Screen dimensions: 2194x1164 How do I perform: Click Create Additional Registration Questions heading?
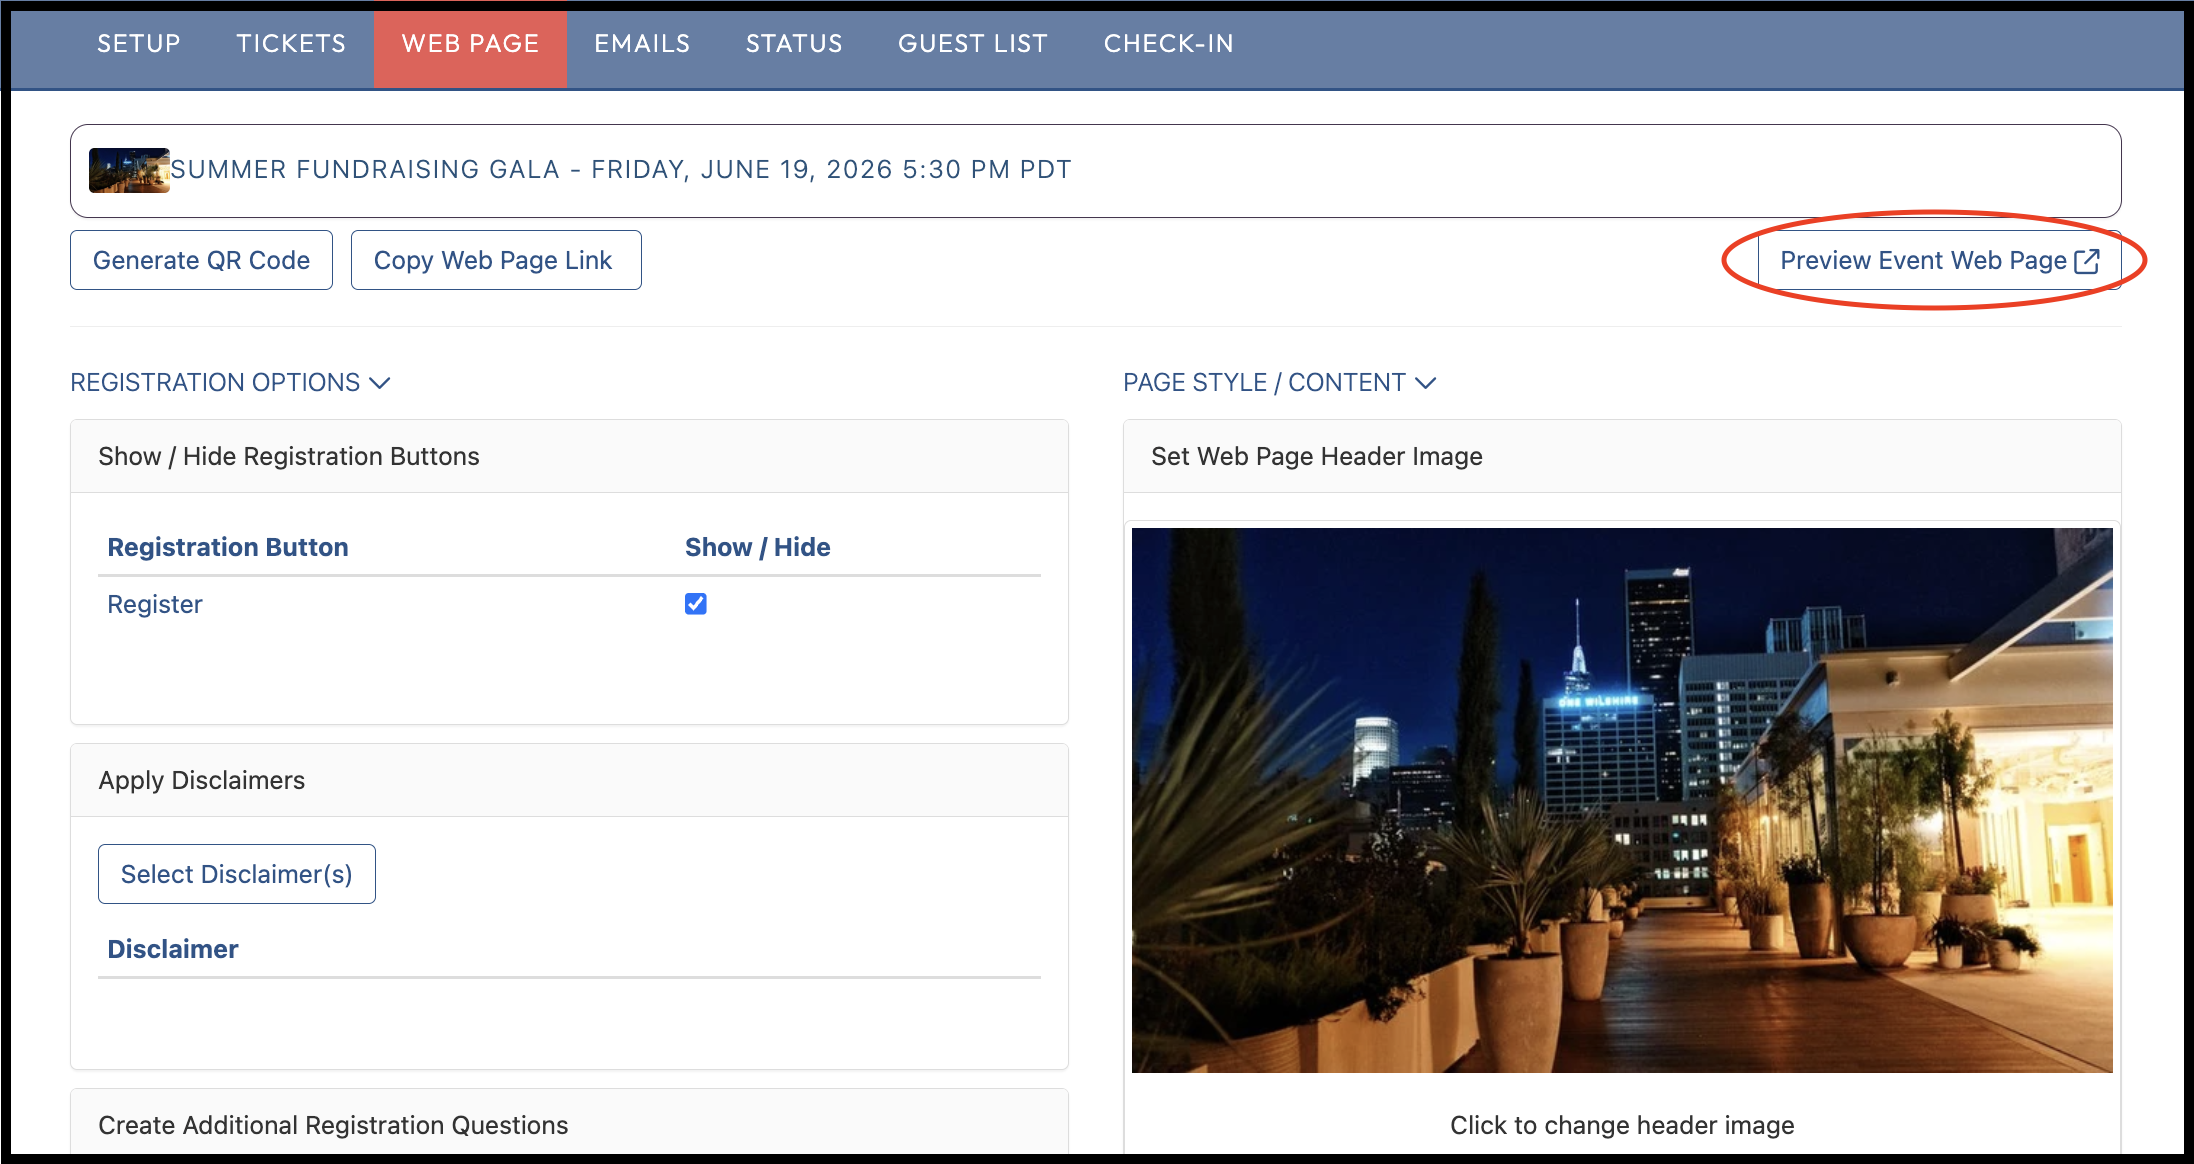coord(333,1125)
